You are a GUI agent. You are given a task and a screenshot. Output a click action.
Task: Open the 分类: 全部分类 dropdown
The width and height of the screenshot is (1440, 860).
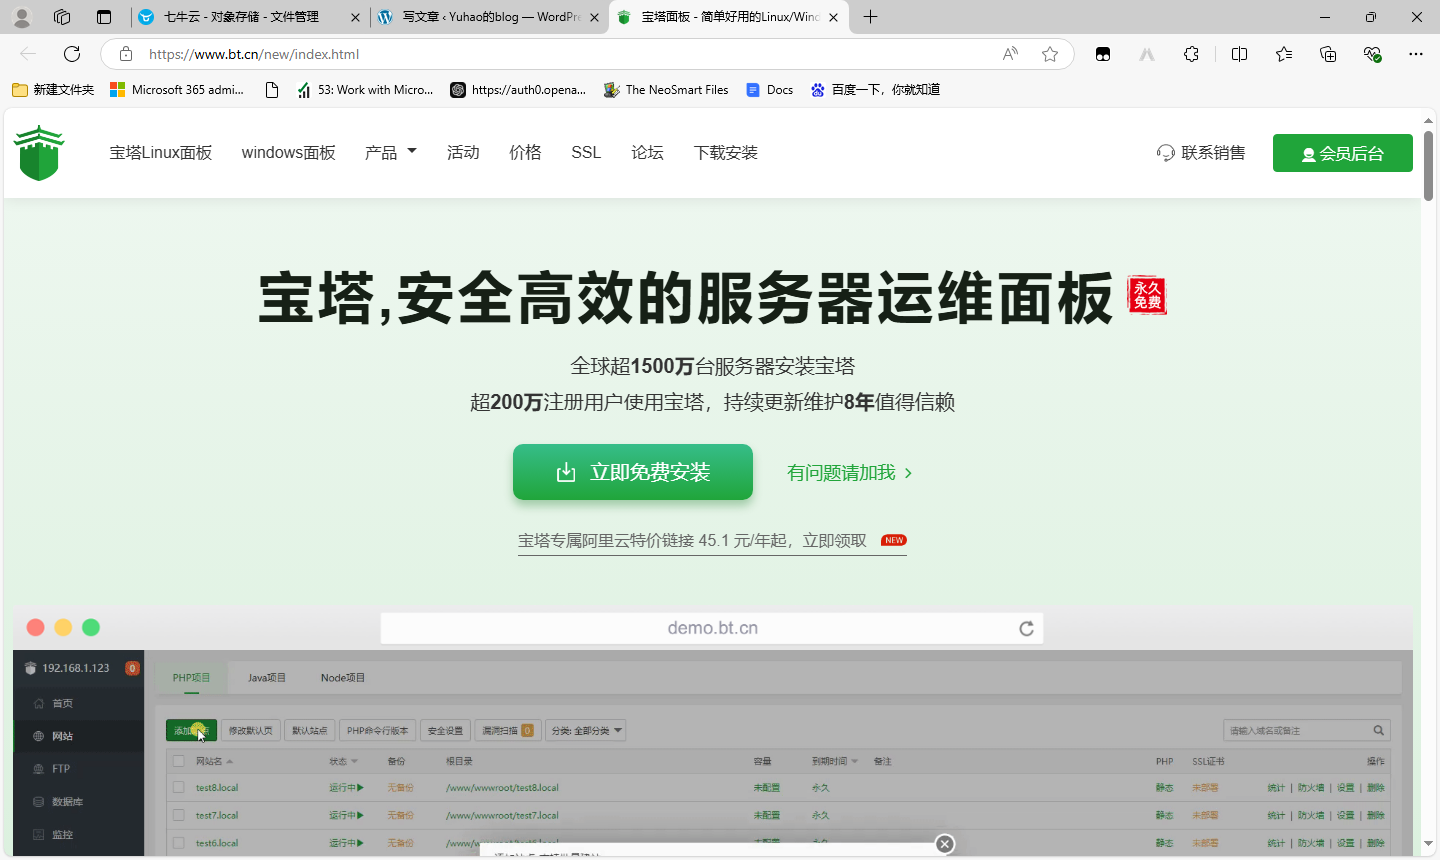point(586,730)
